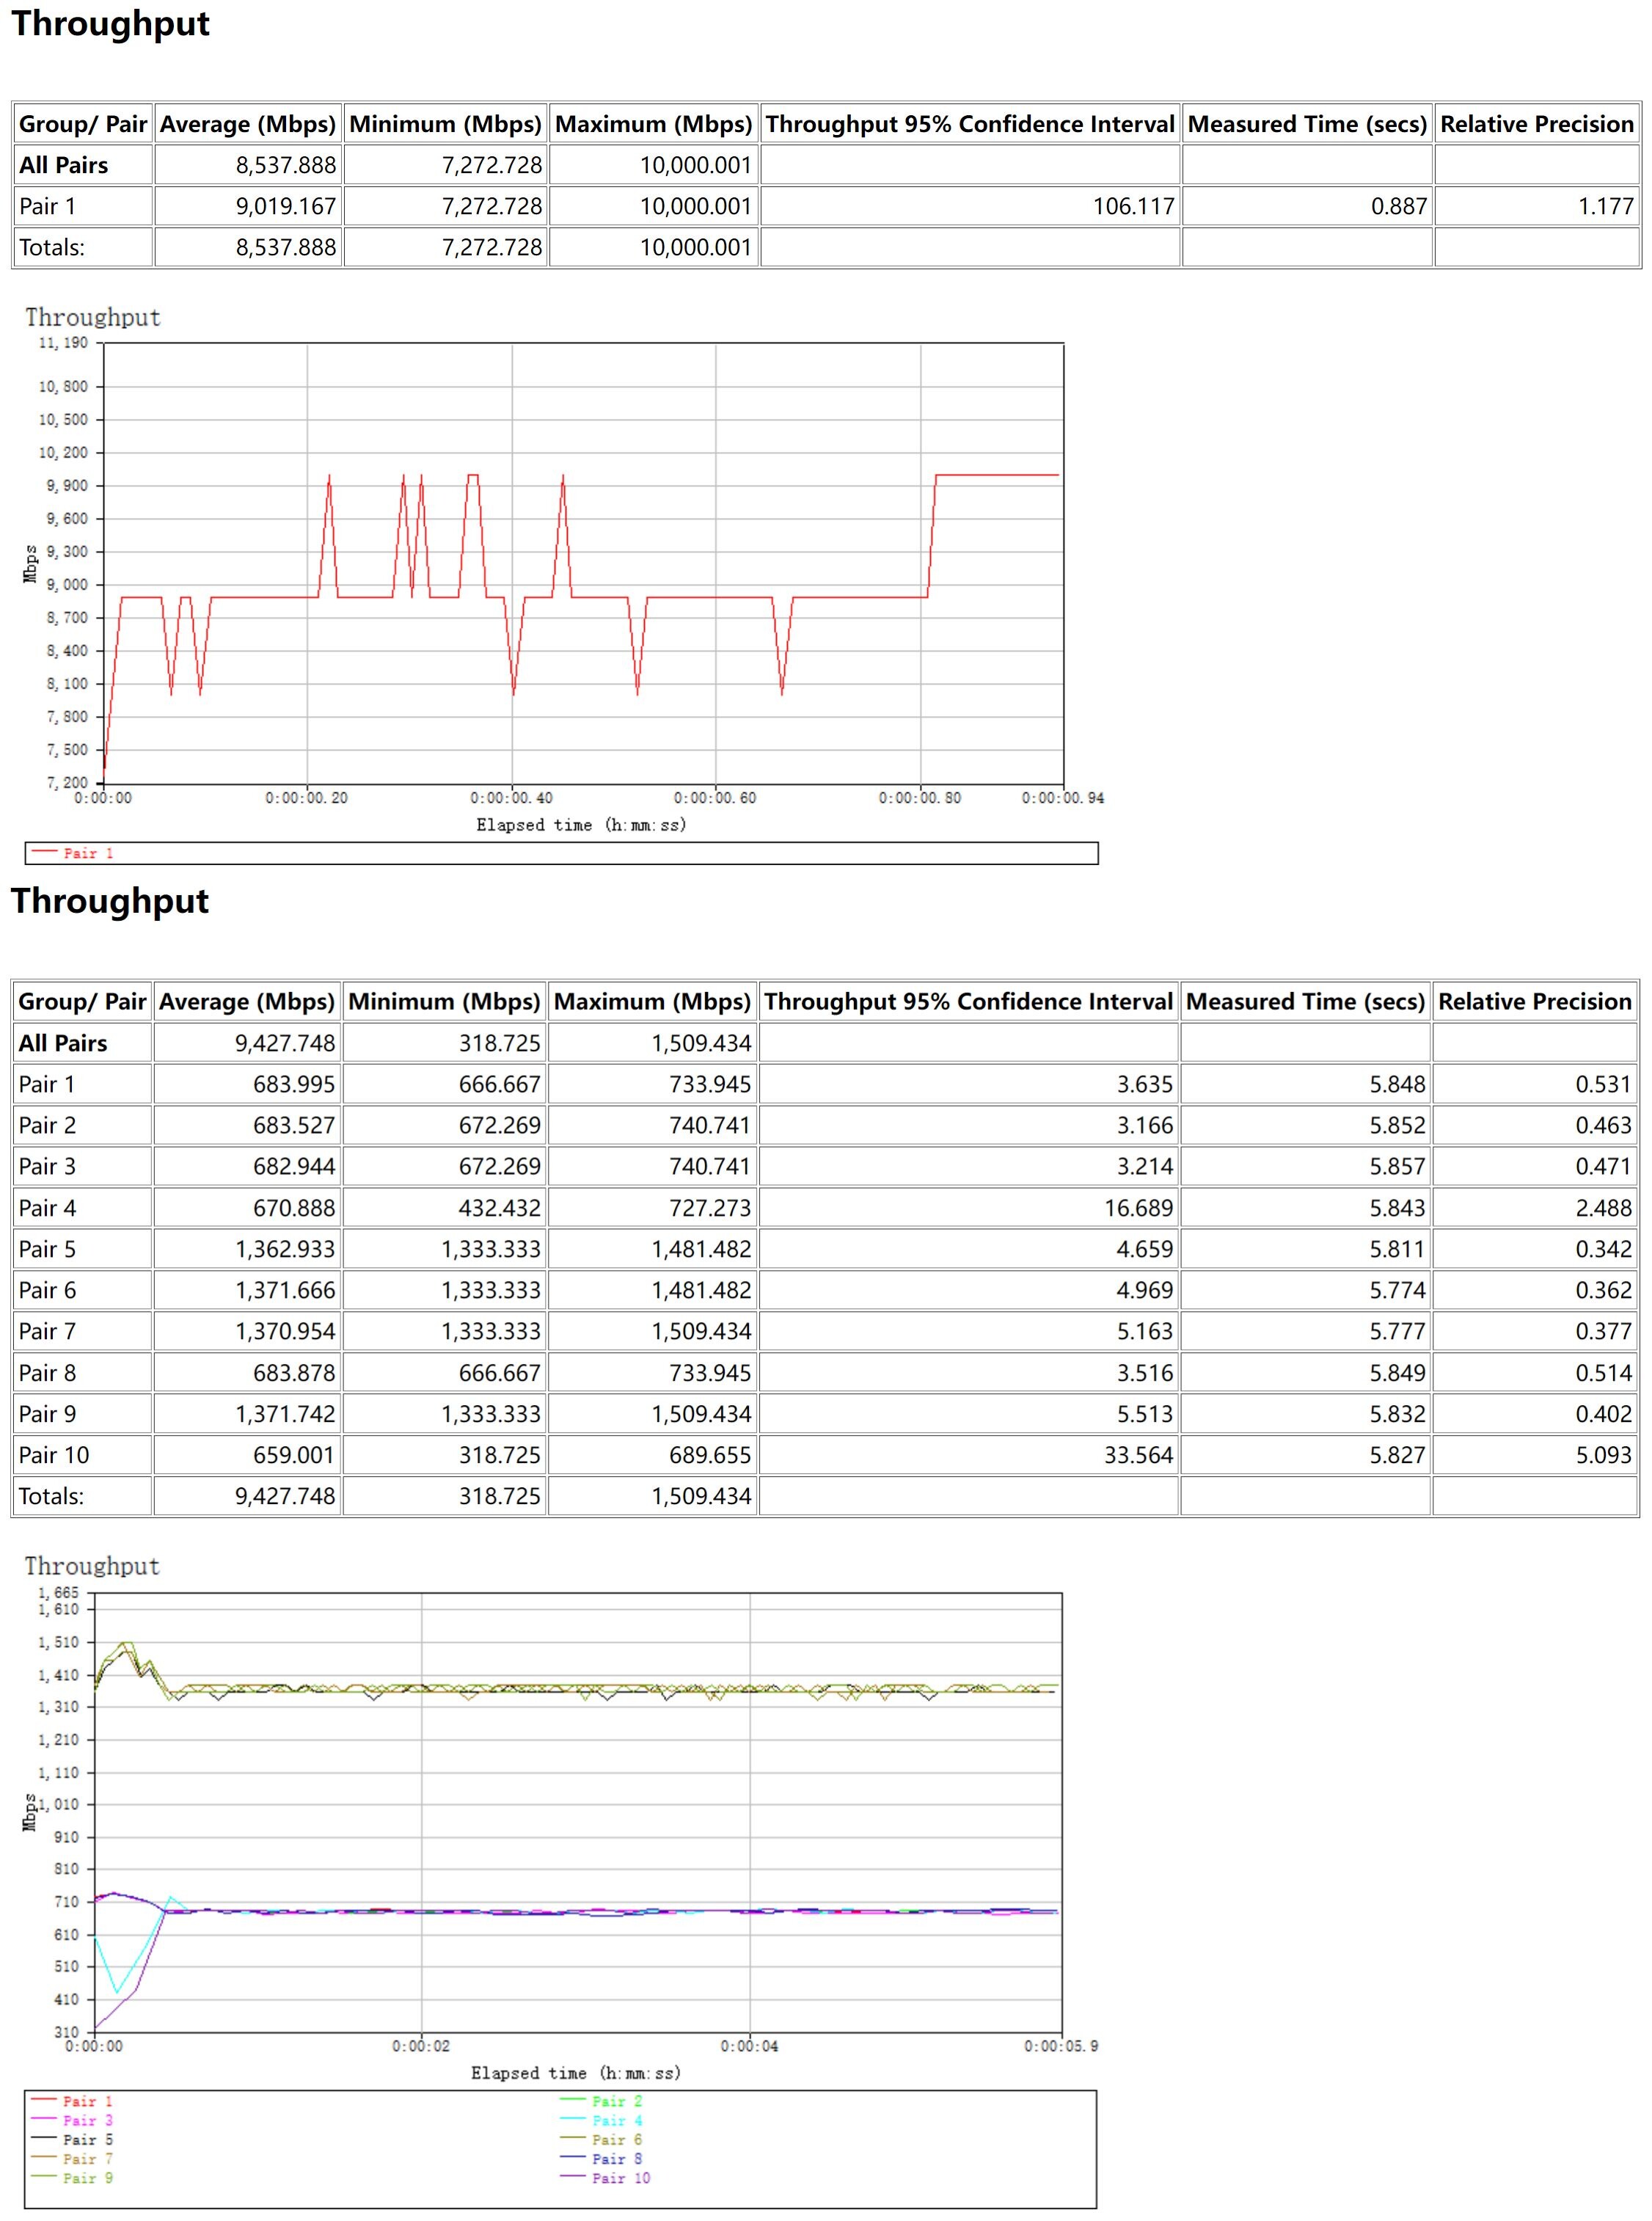The width and height of the screenshot is (1652, 2221).
Task: Select the Pair 7 legend entry
Action: pyautogui.click(x=87, y=2159)
